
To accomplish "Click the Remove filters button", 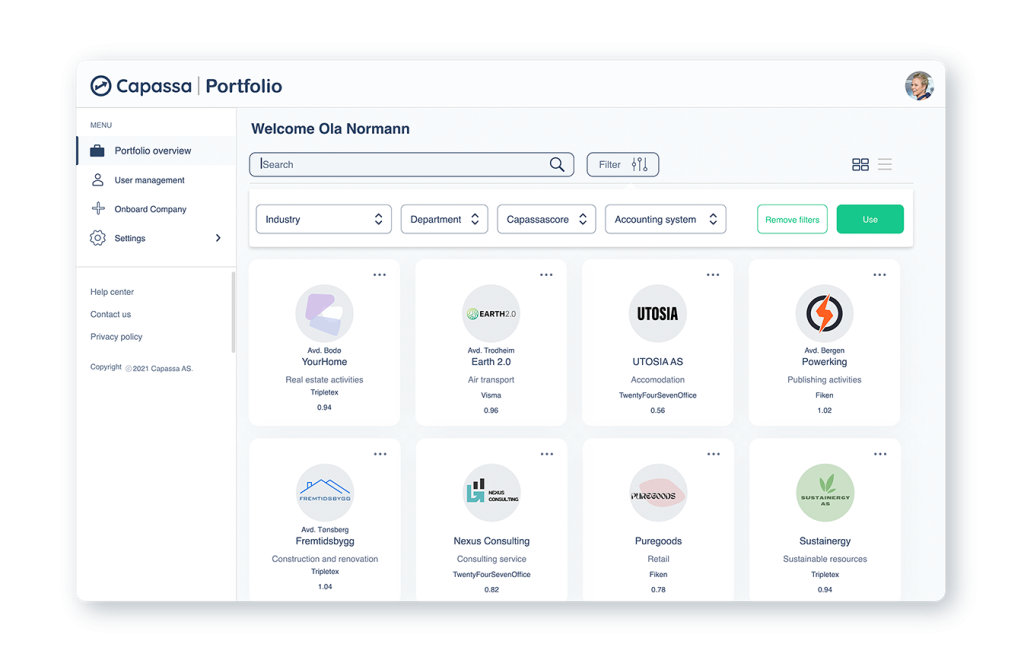I will (792, 219).
